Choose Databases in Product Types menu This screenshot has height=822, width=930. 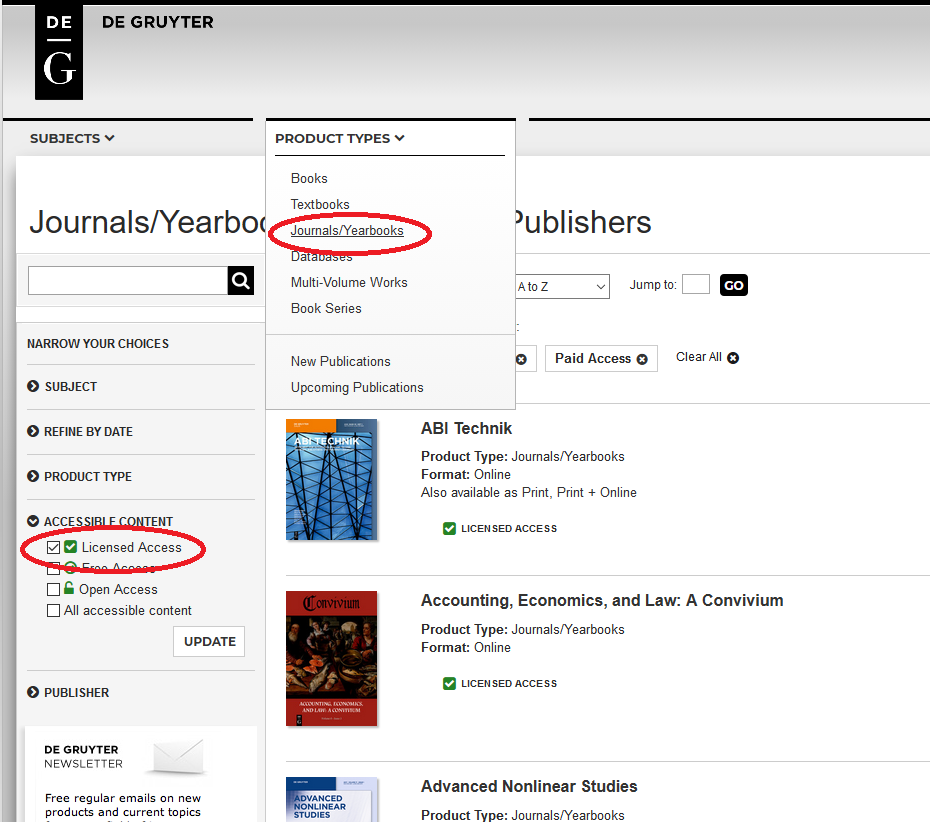point(321,257)
